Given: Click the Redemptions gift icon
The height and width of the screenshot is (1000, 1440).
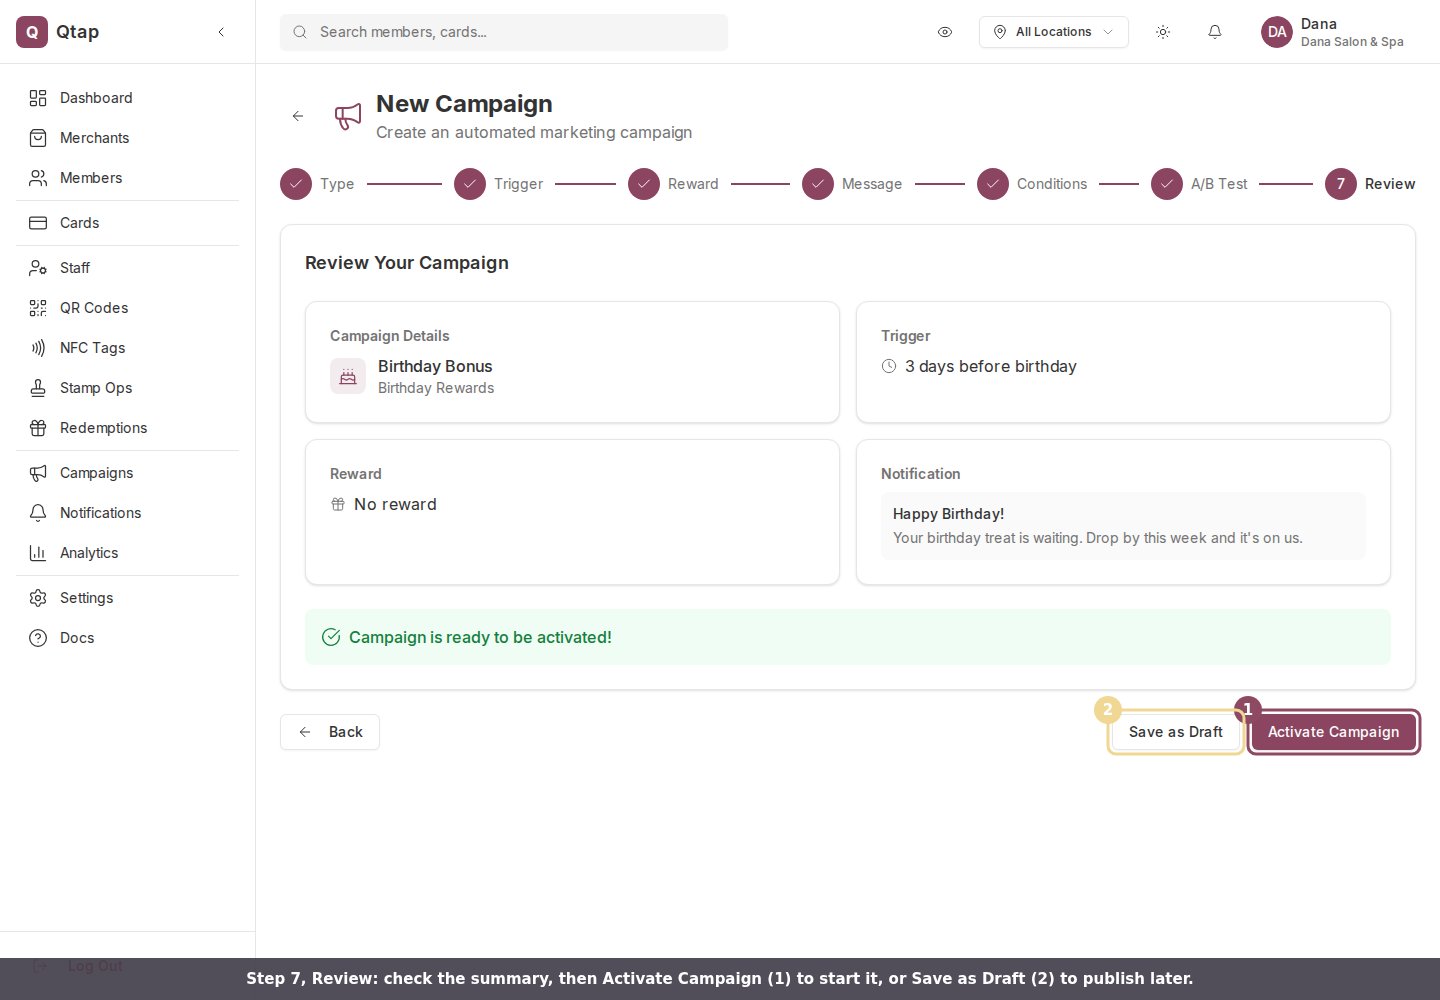Looking at the screenshot, I should (x=38, y=428).
